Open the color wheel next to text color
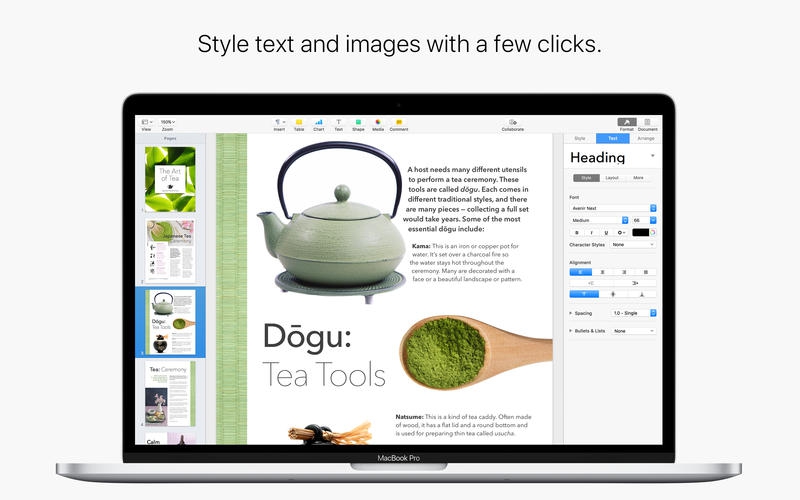The height and width of the screenshot is (500, 800). click(x=653, y=233)
